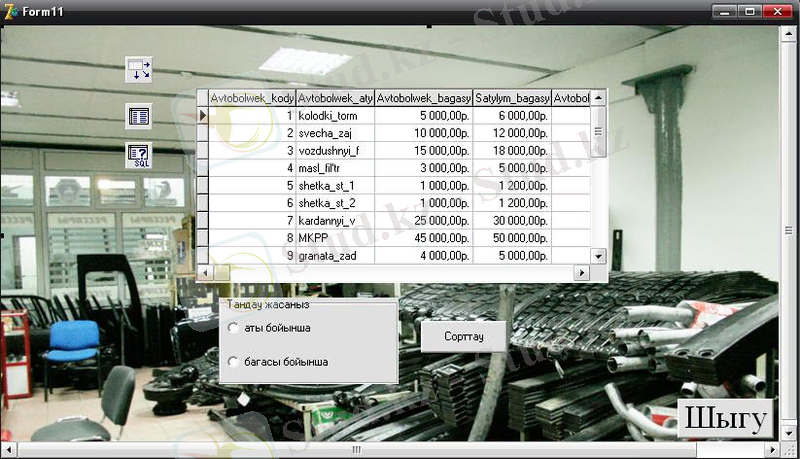Click the Form11 title bar icon
The height and width of the screenshot is (459, 800).
coord(11,11)
